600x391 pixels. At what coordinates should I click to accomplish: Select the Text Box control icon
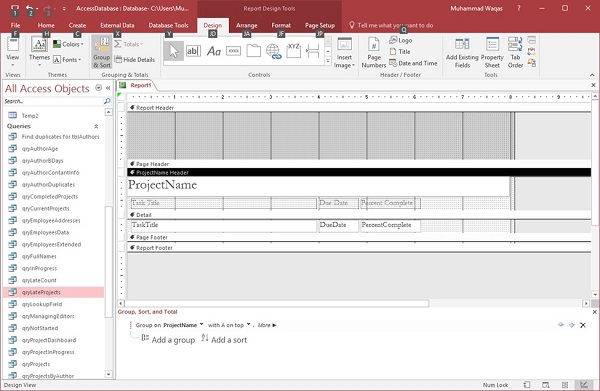(x=193, y=51)
